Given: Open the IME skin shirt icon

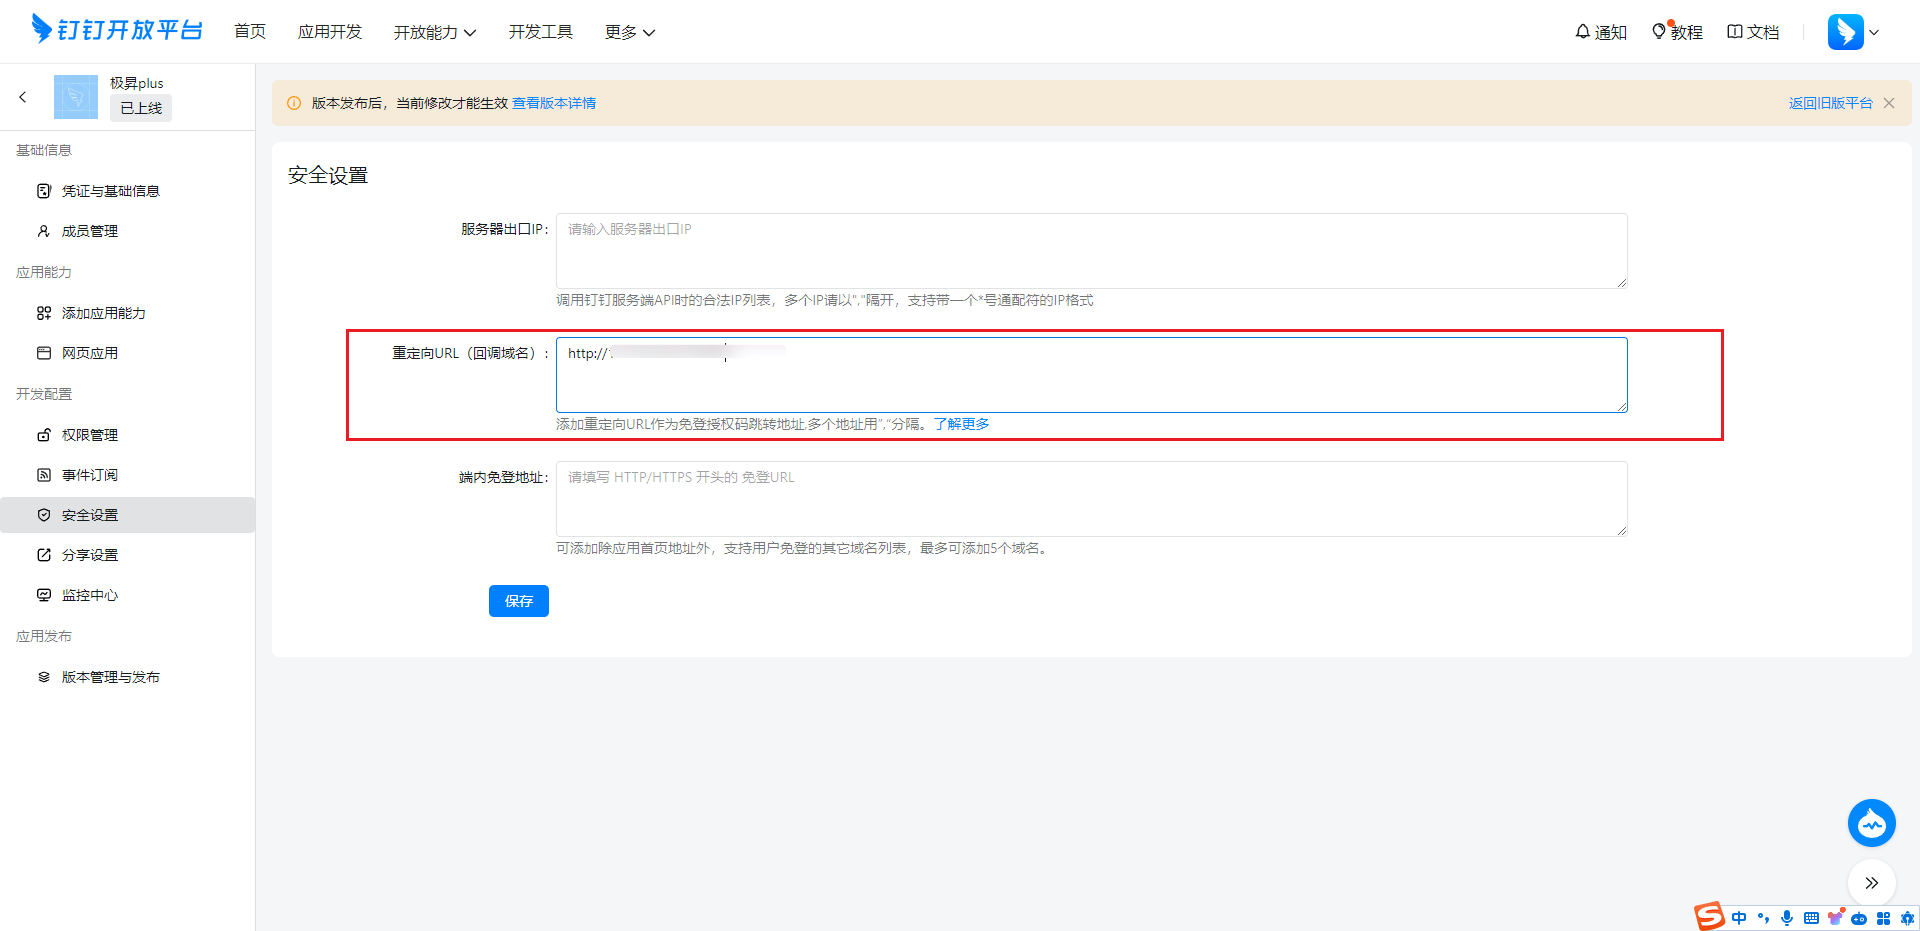Looking at the screenshot, I should click(1835, 918).
